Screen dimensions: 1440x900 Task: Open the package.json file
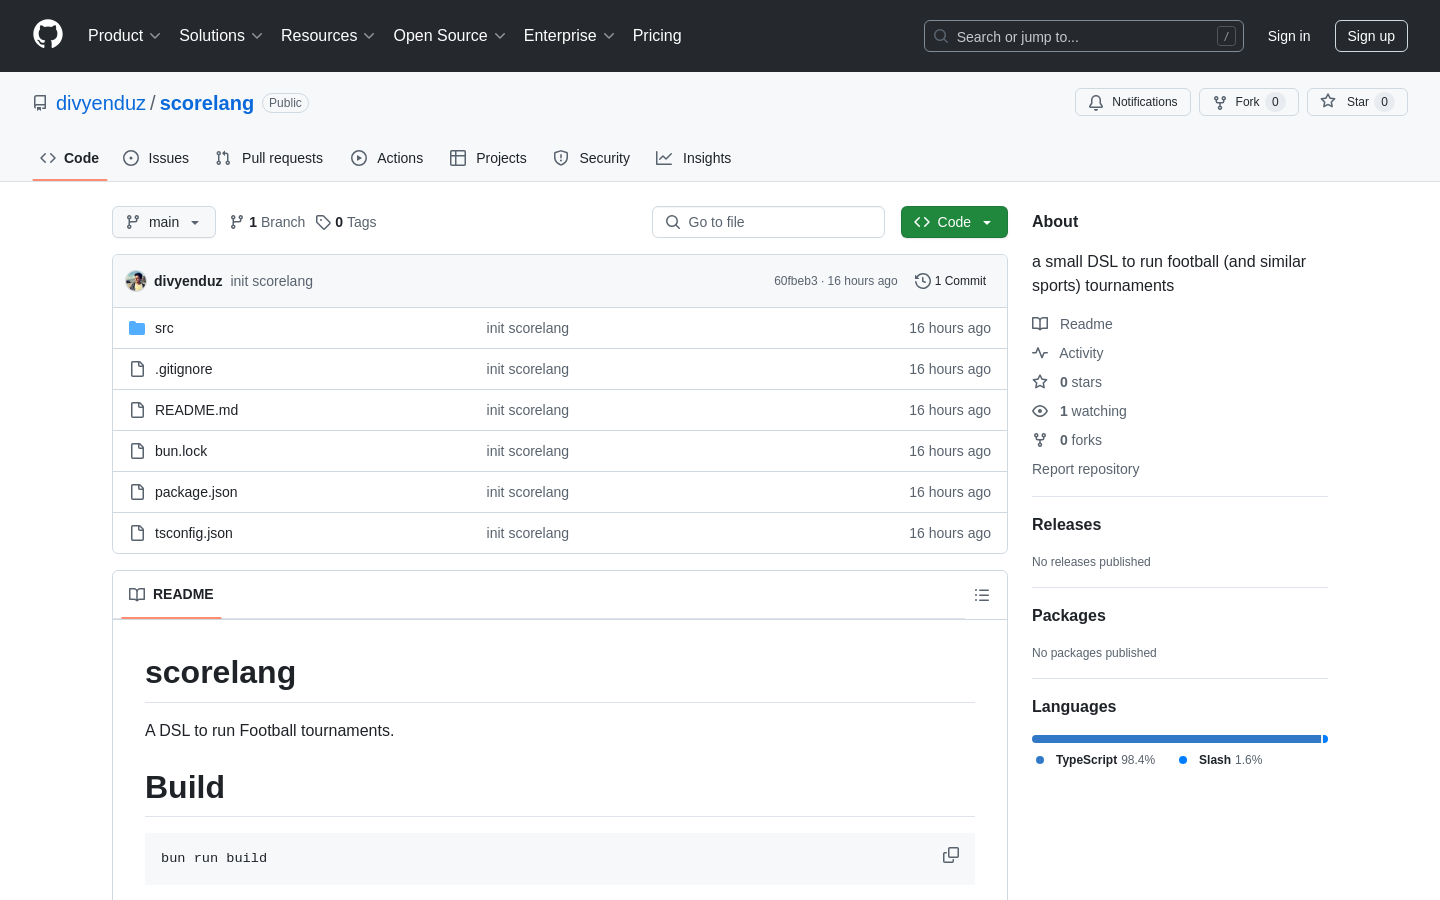click(x=196, y=492)
